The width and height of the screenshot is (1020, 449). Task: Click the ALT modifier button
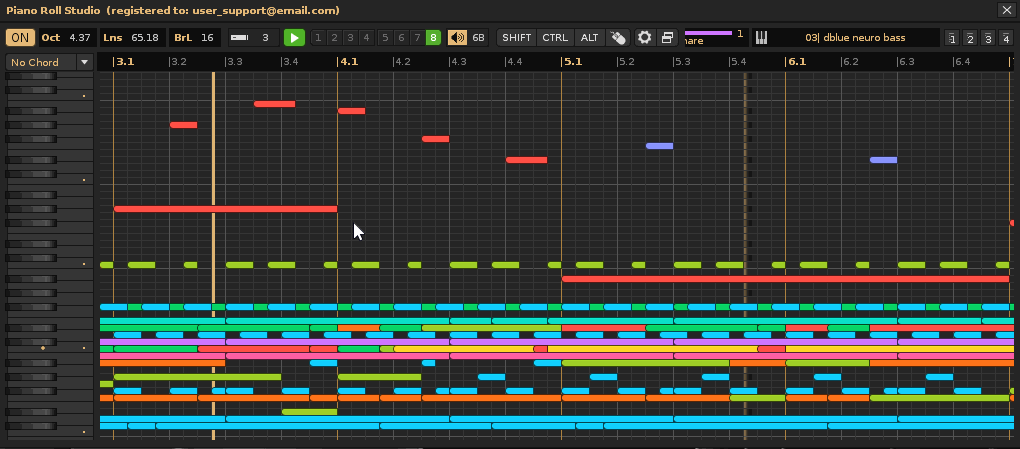coord(590,38)
